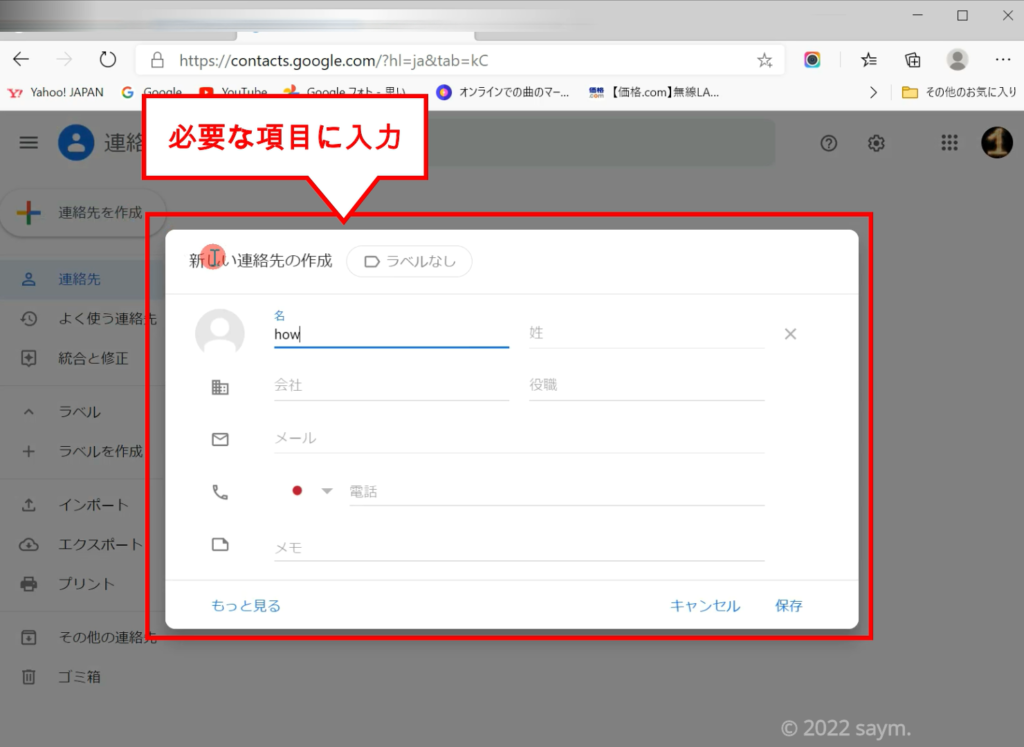Open the Google apps grid
1024x747 pixels.
point(949,143)
